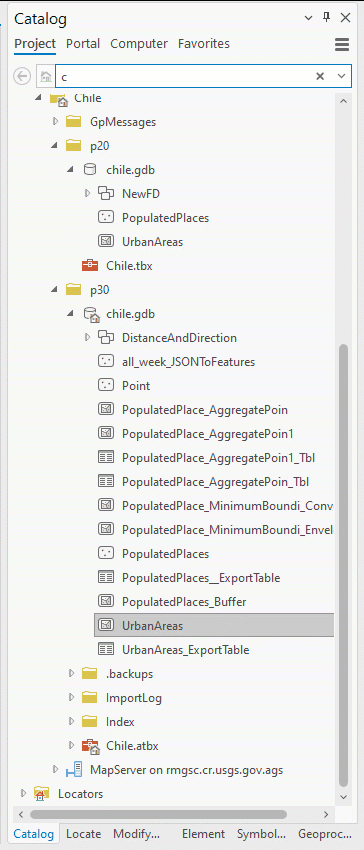The width and height of the screenshot is (364, 850).
Task: Click the MapServer connection icon
Action: coord(73,770)
